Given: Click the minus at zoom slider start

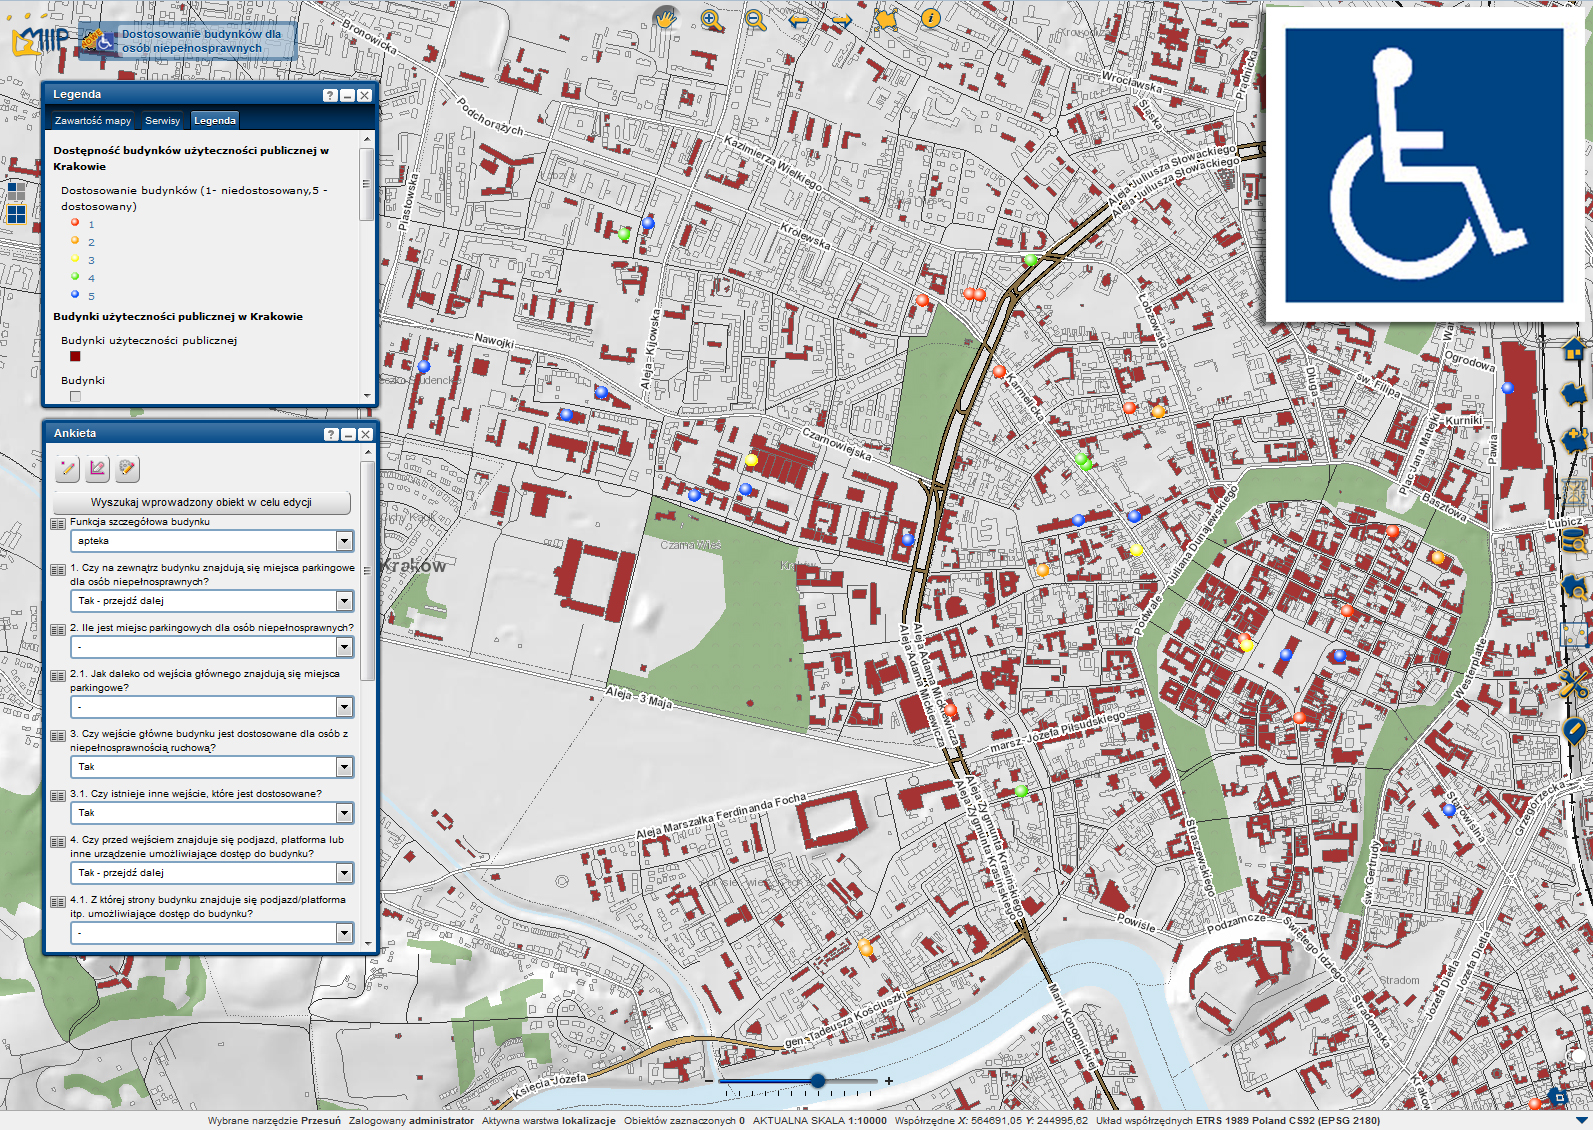Looking at the screenshot, I should click(x=709, y=1081).
